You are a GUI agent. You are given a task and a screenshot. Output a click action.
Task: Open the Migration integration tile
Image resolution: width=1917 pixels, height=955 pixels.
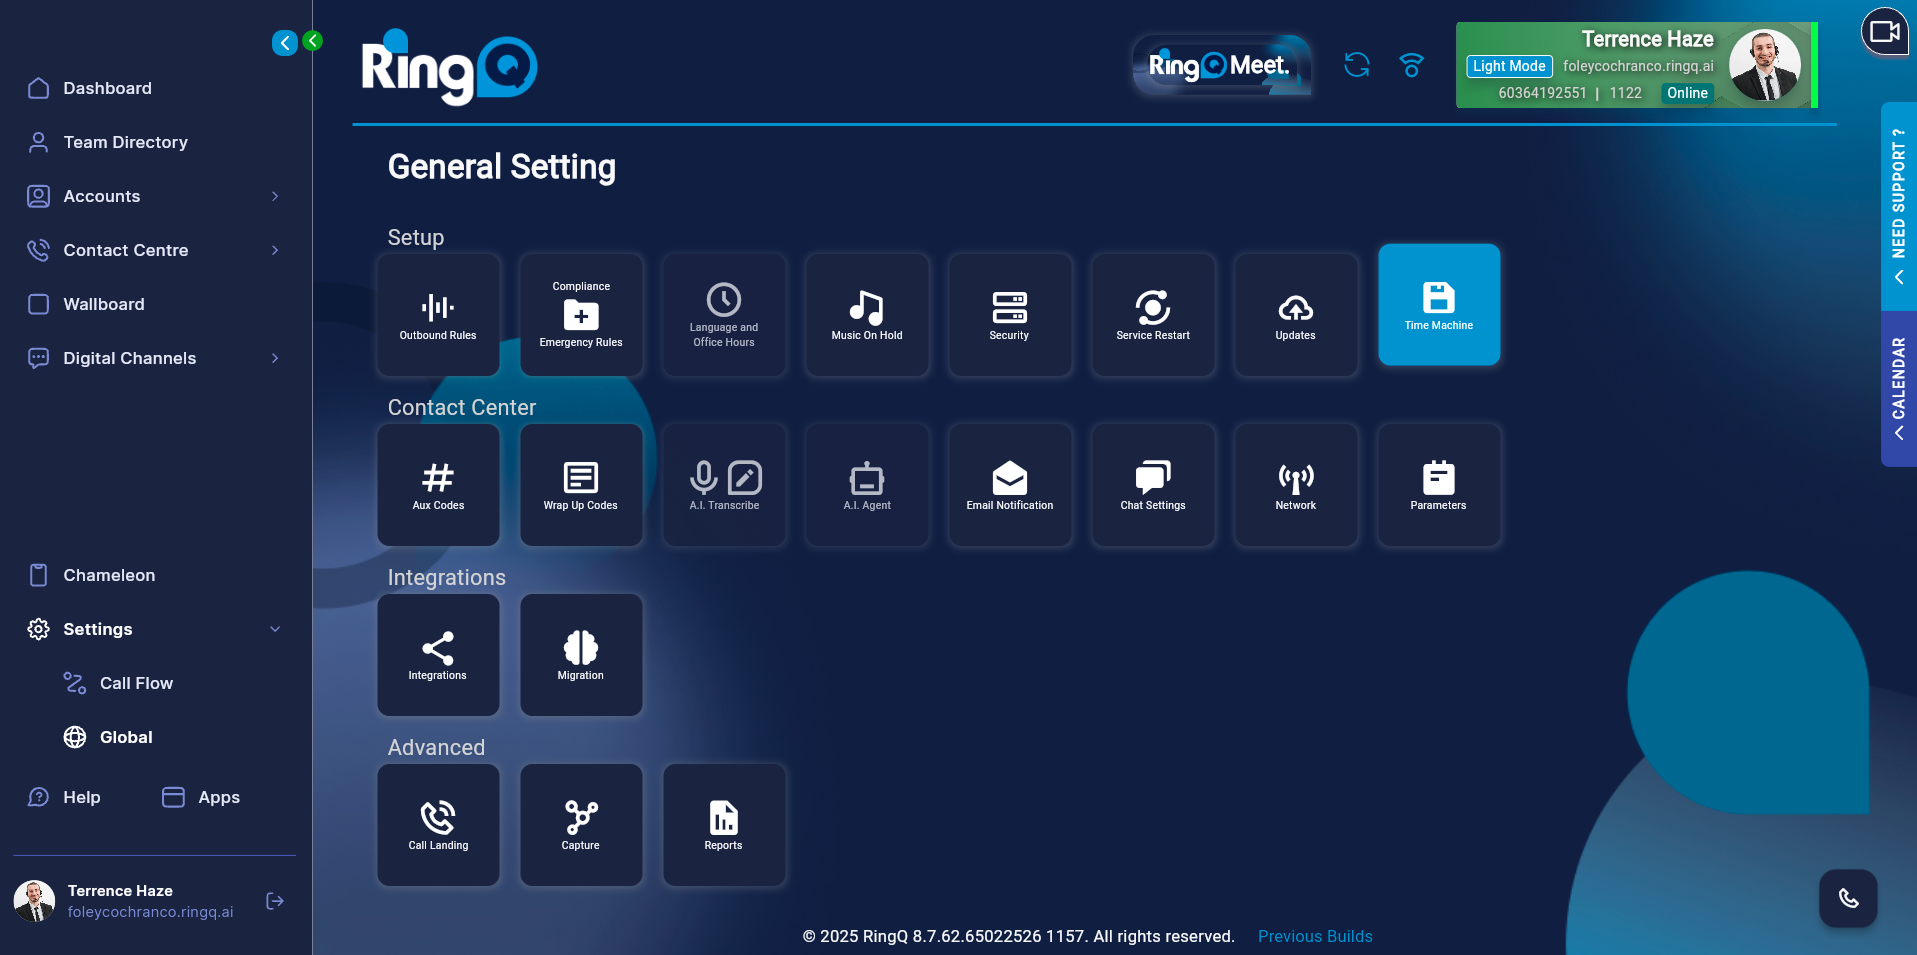click(x=580, y=655)
